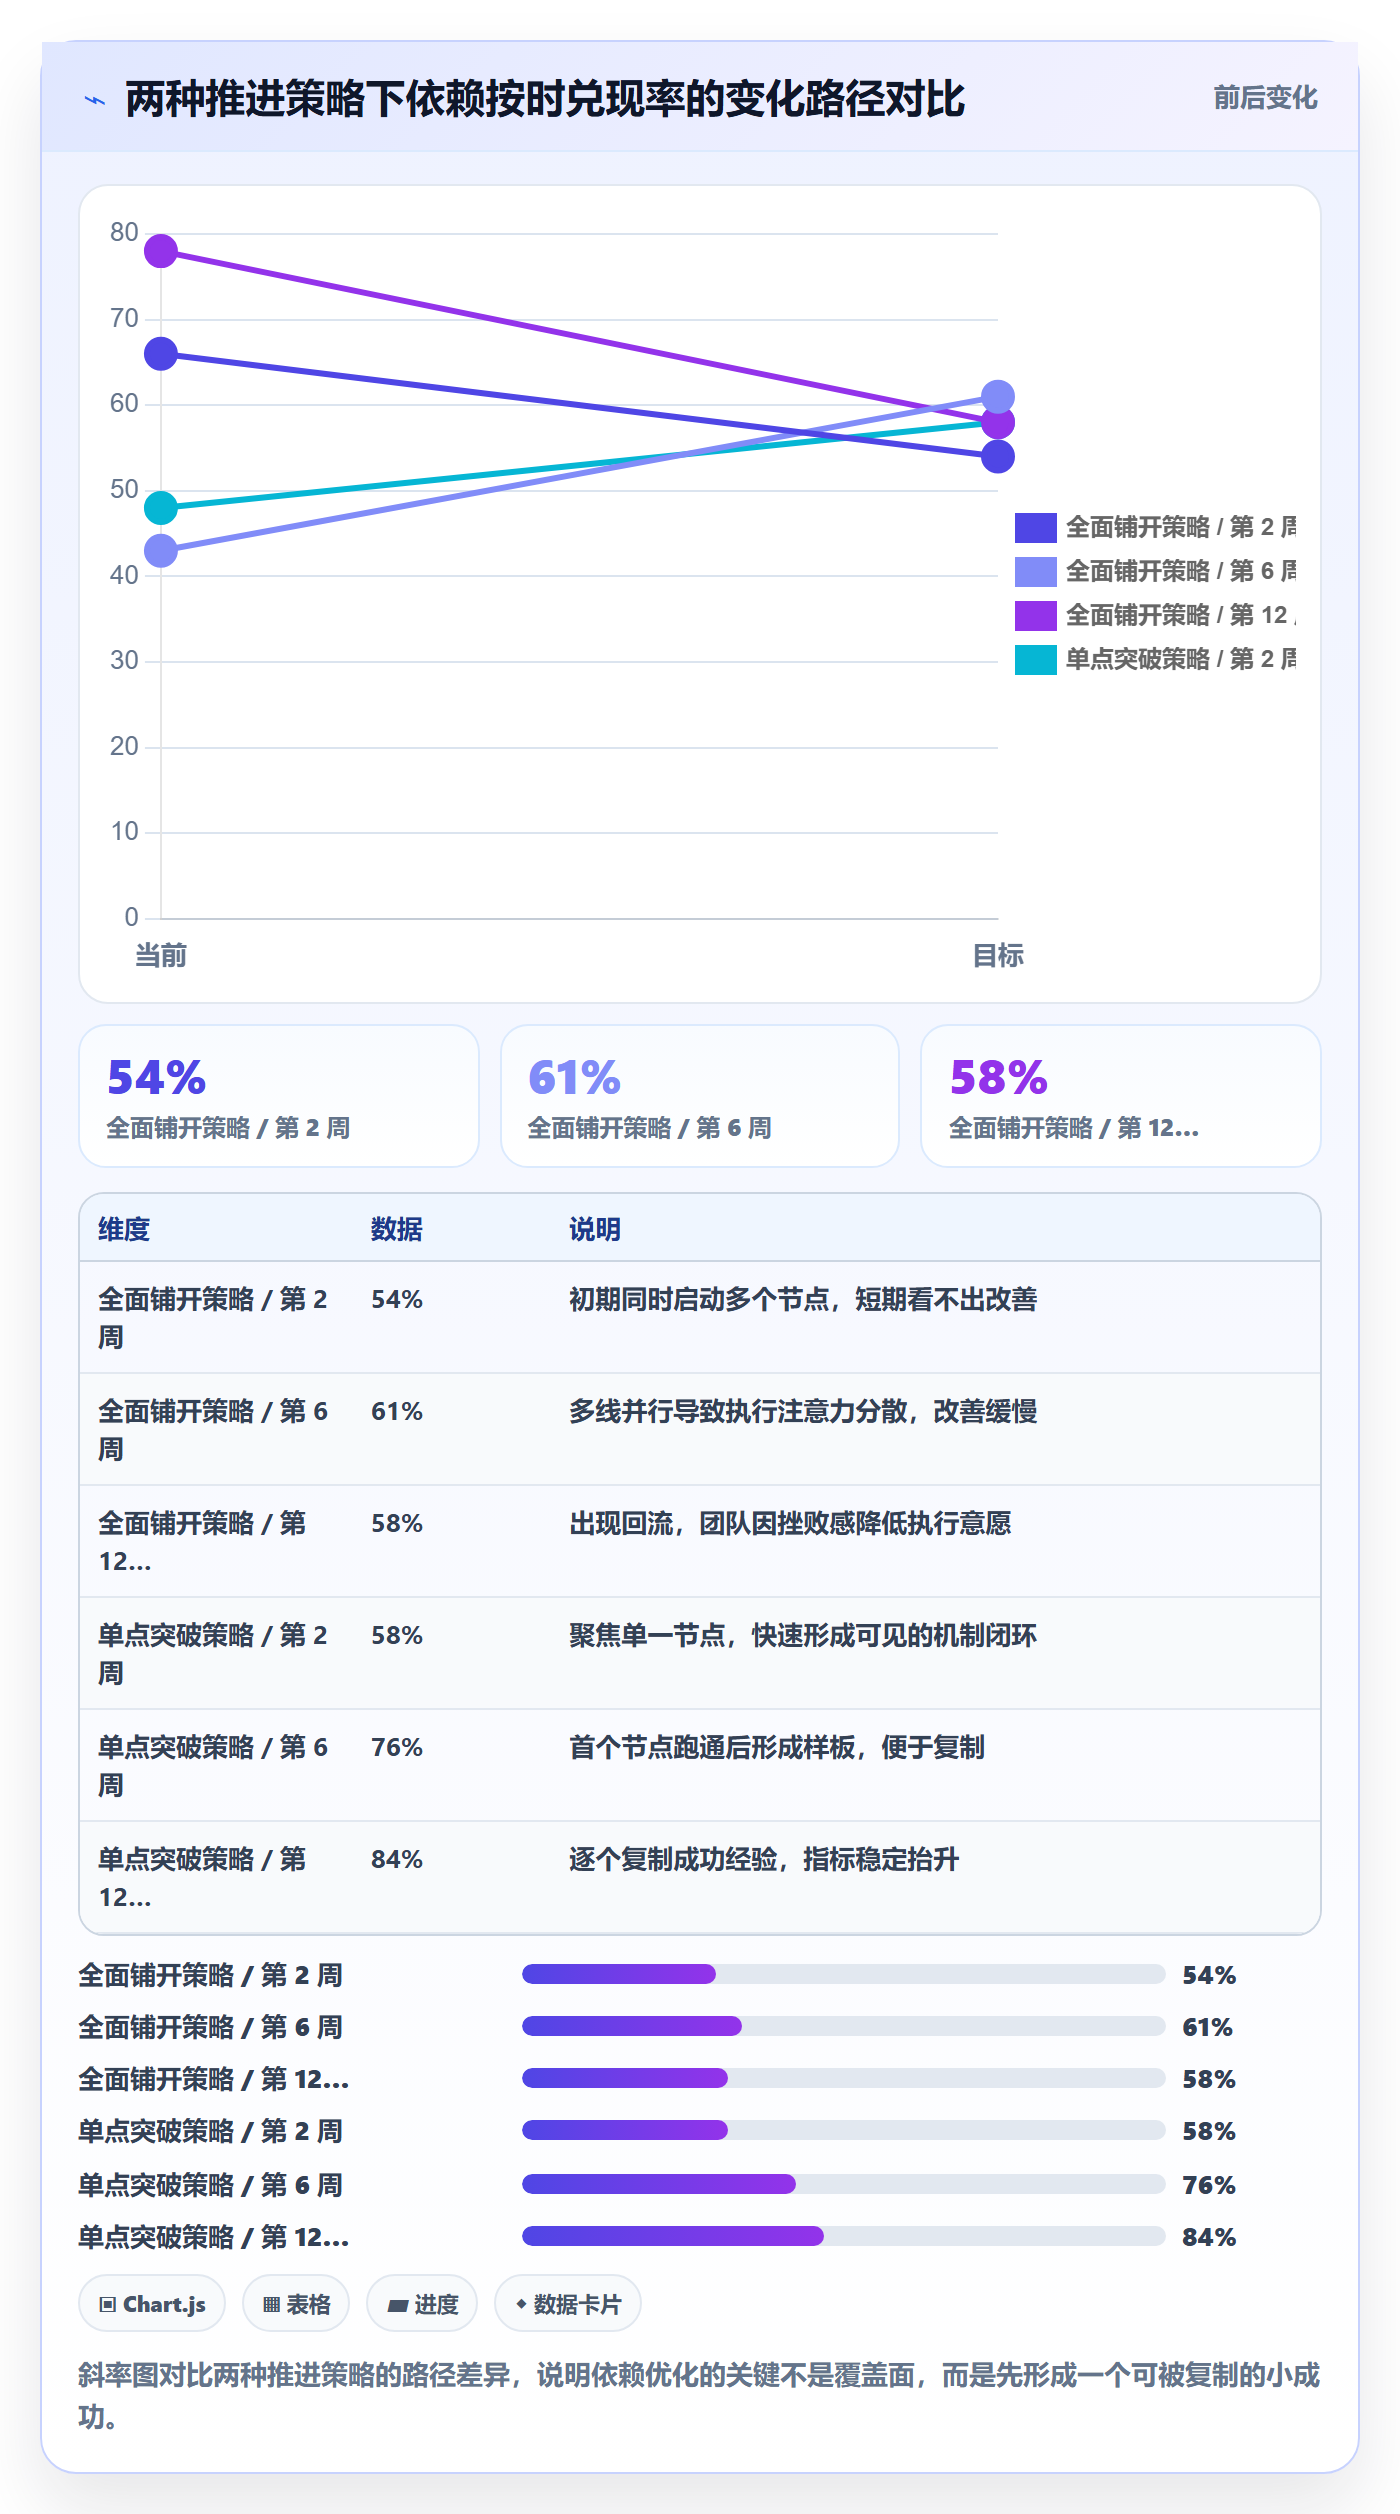Click progress label 单点突破策略 / 第 6 周
This screenshot has height=2514, width=1400.
coord(211,2185)
